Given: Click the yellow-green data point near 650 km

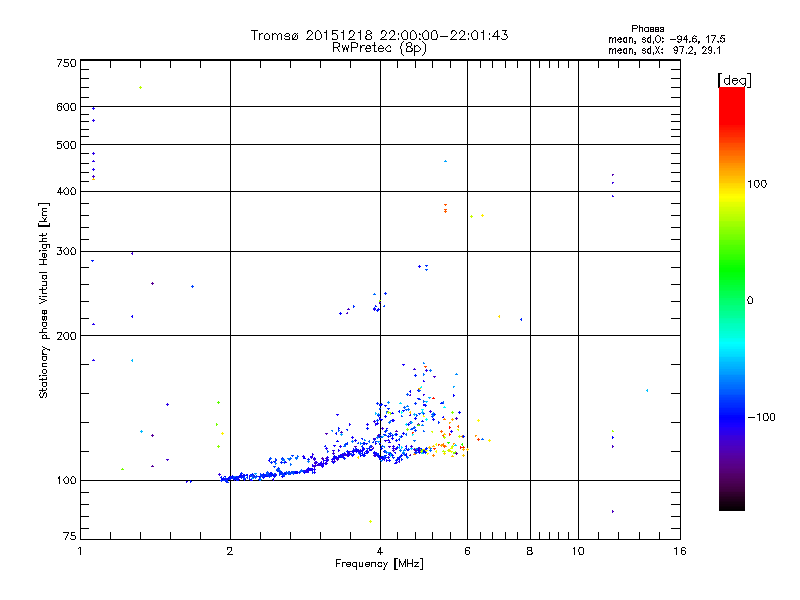Looking at the screenshot, I should pos(140,88).
